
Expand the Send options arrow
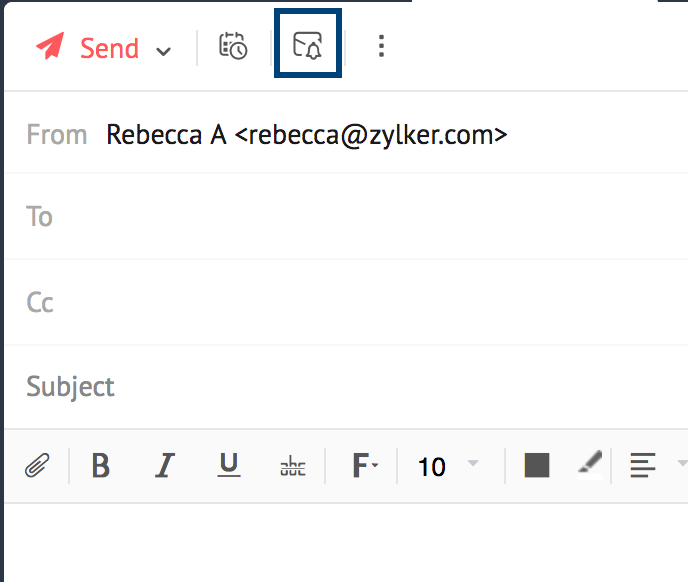coord(164,50)
